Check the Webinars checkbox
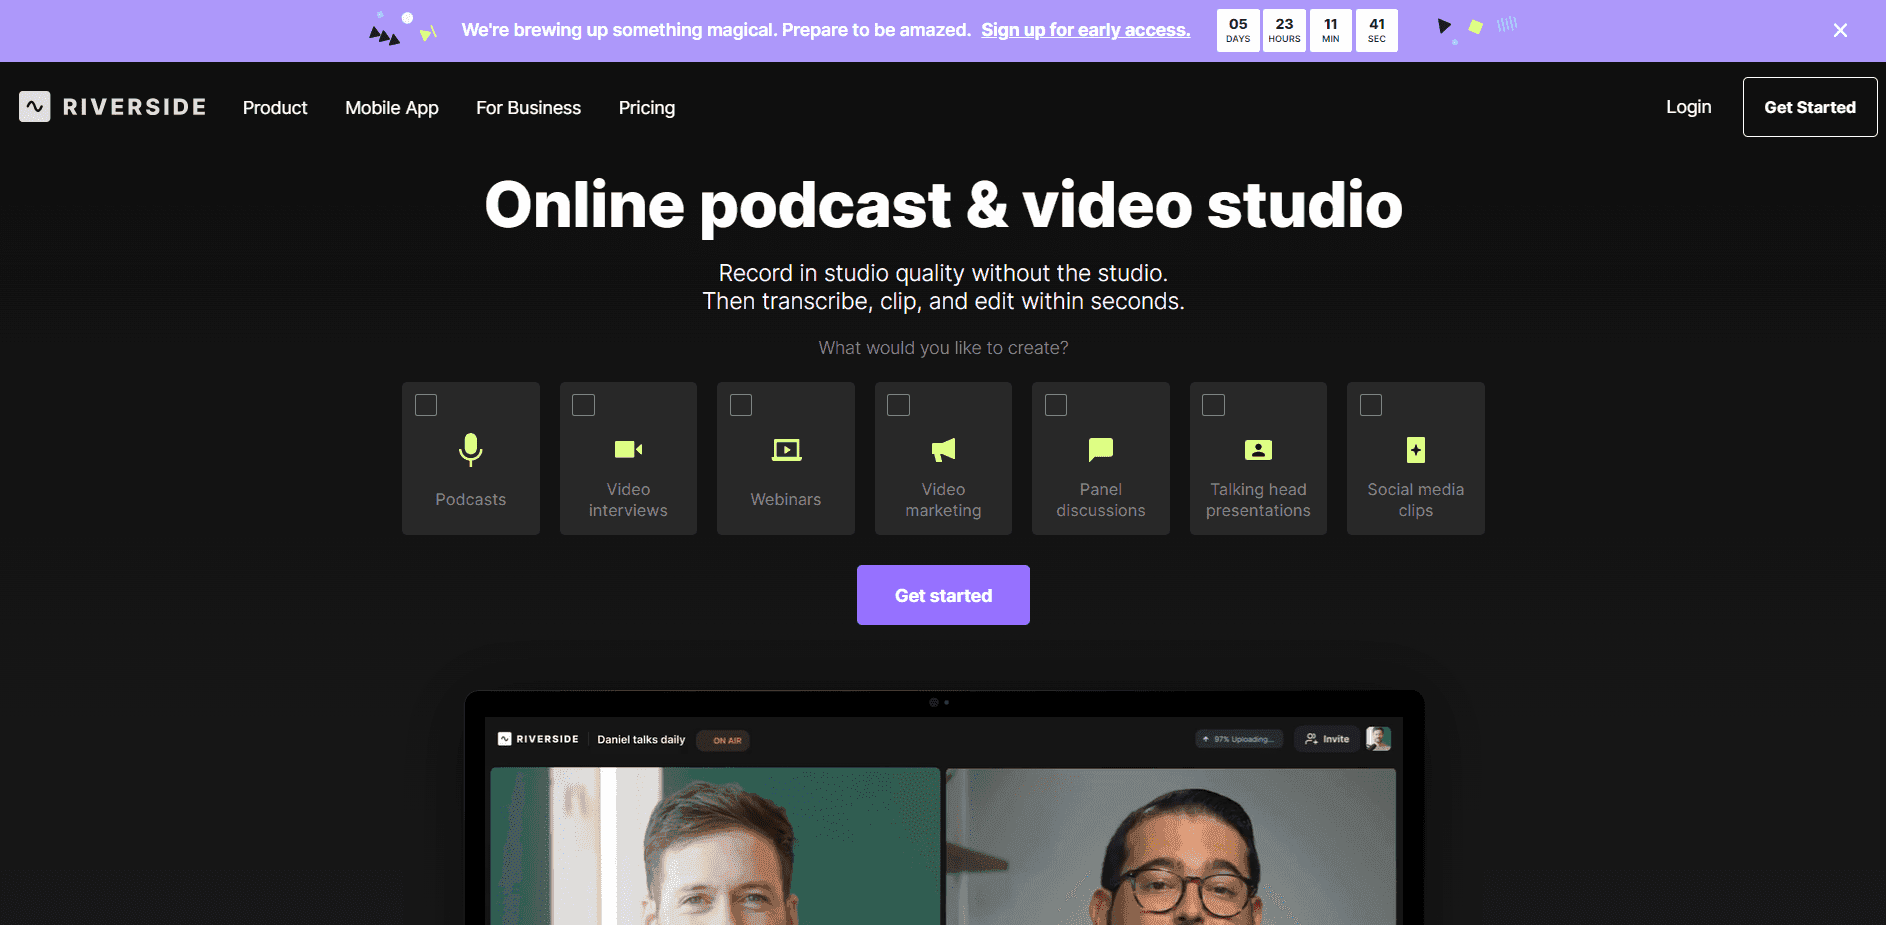The width and height of the screenshot is (1886, 925). click(741, 405)
